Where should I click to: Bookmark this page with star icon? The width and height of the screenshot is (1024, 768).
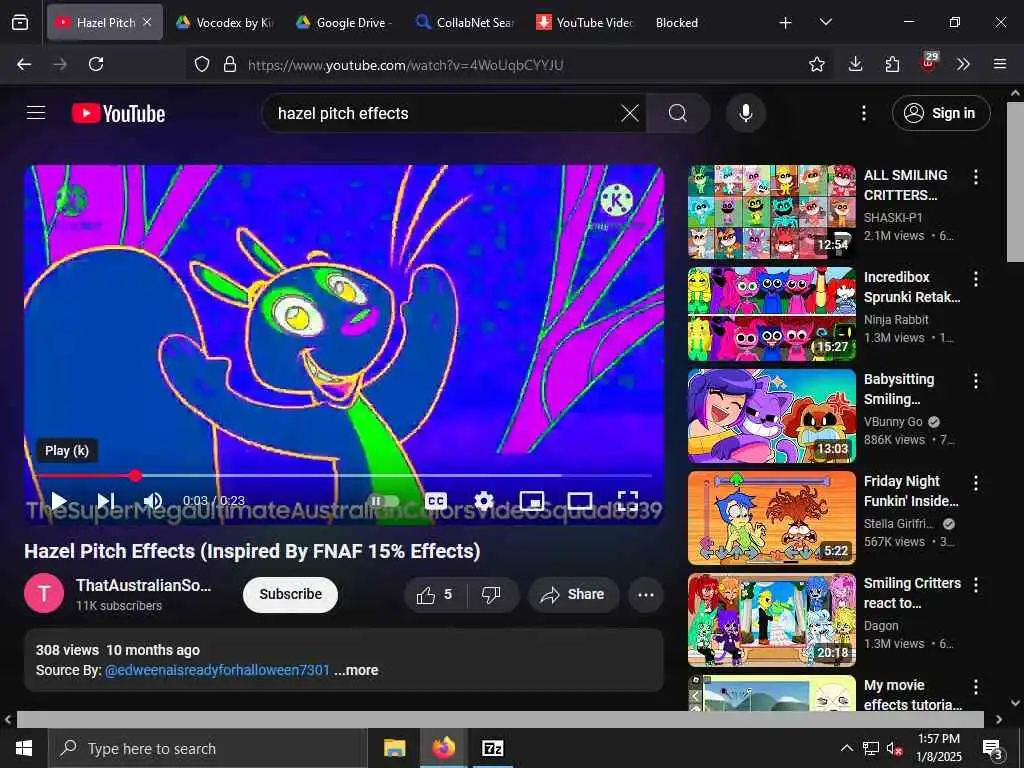[x=816, y=64]
